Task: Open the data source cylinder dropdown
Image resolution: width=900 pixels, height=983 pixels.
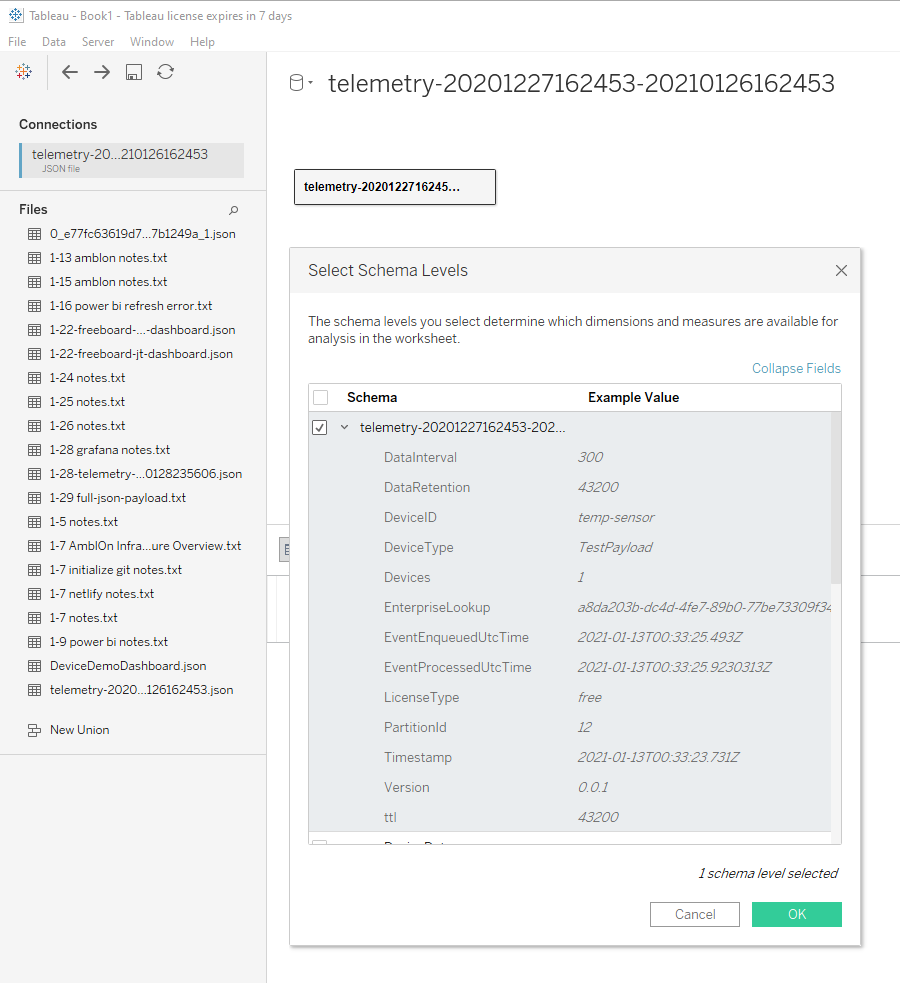Action: coord(301,83)
